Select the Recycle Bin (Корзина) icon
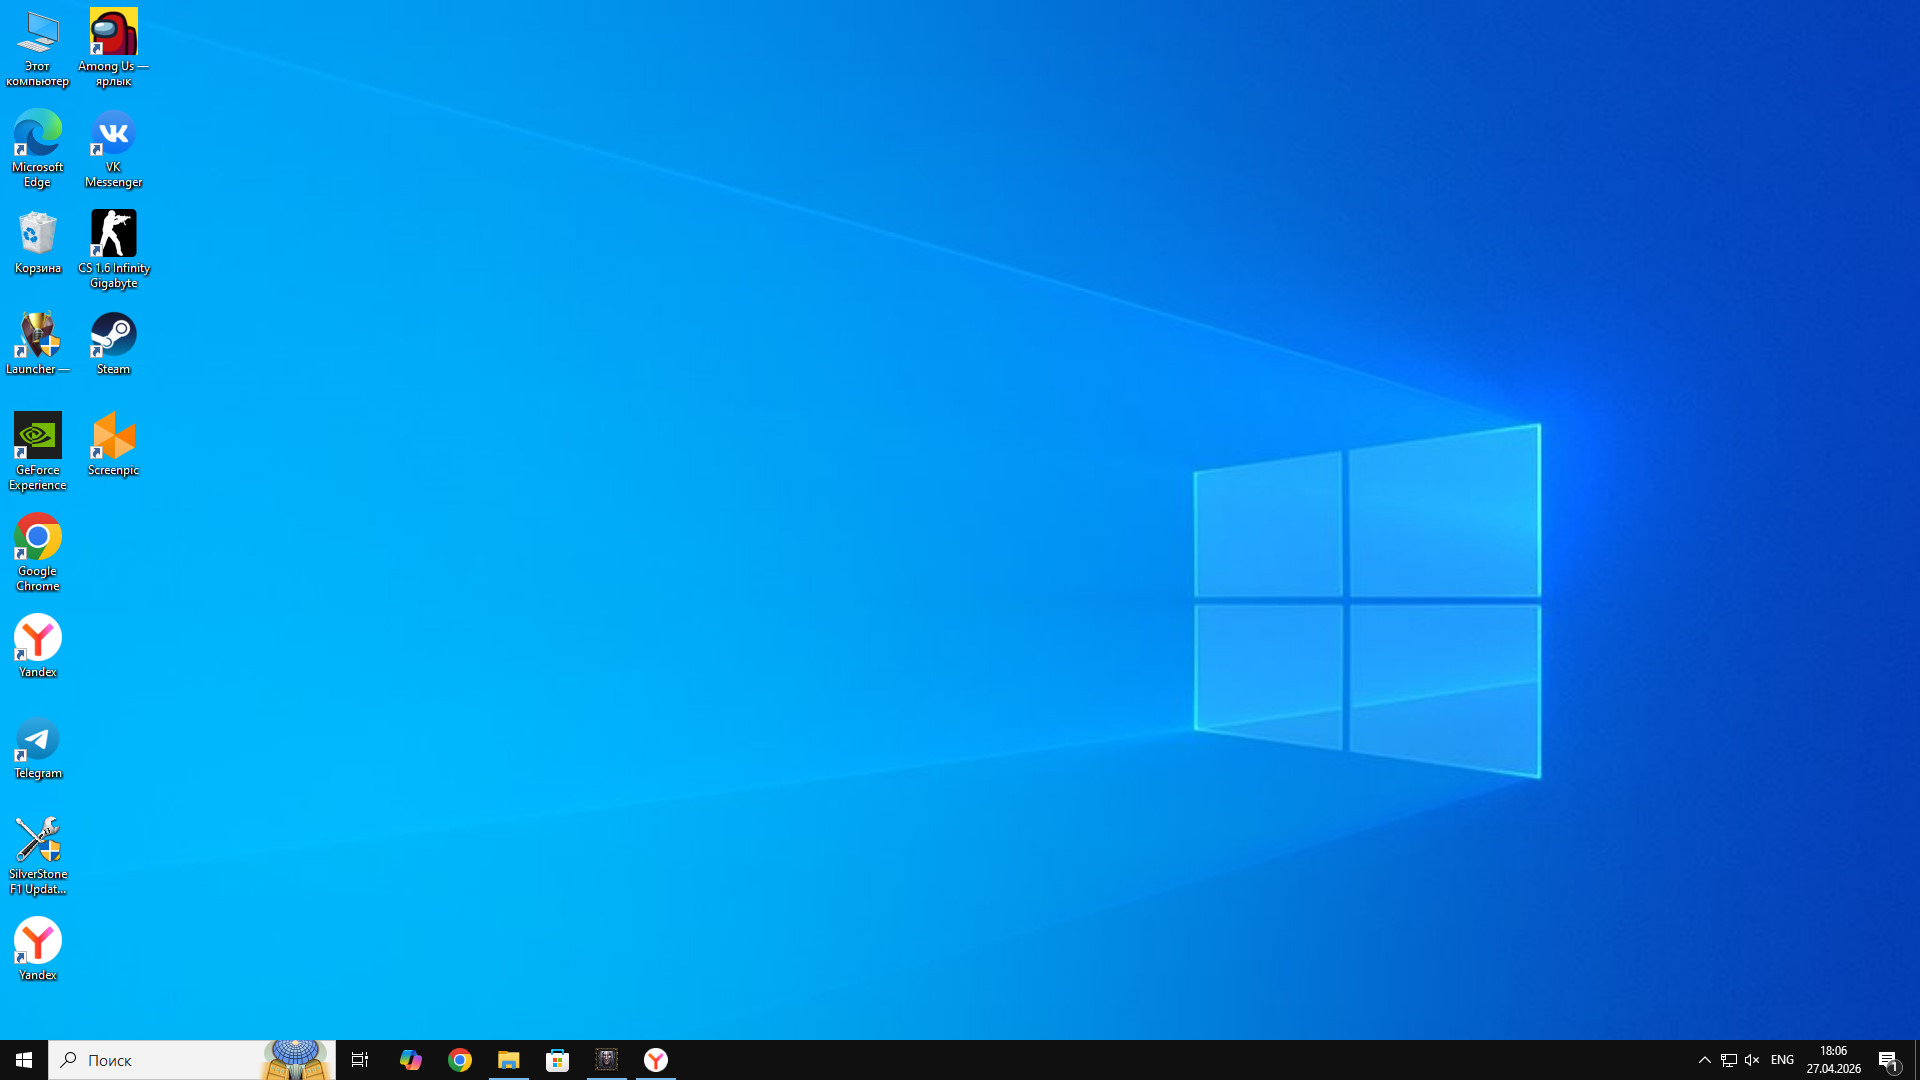This screenshot has width=1920, height=1080. 37,234
